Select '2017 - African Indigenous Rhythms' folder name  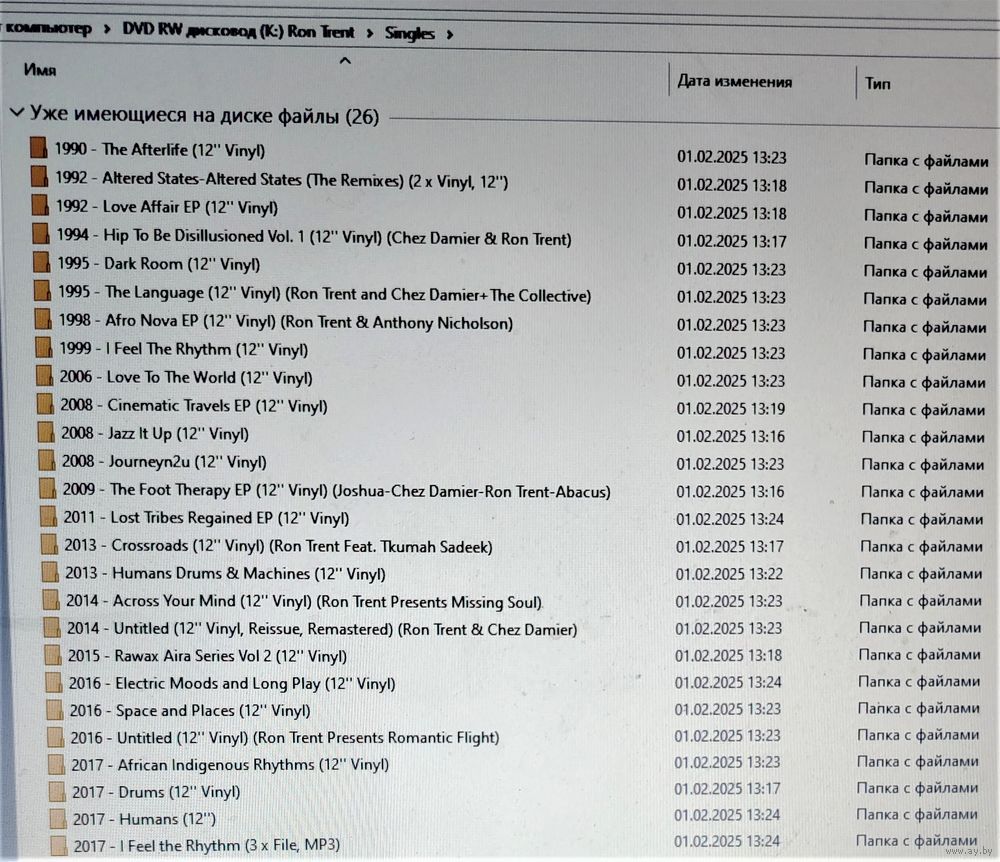(230, 764)
